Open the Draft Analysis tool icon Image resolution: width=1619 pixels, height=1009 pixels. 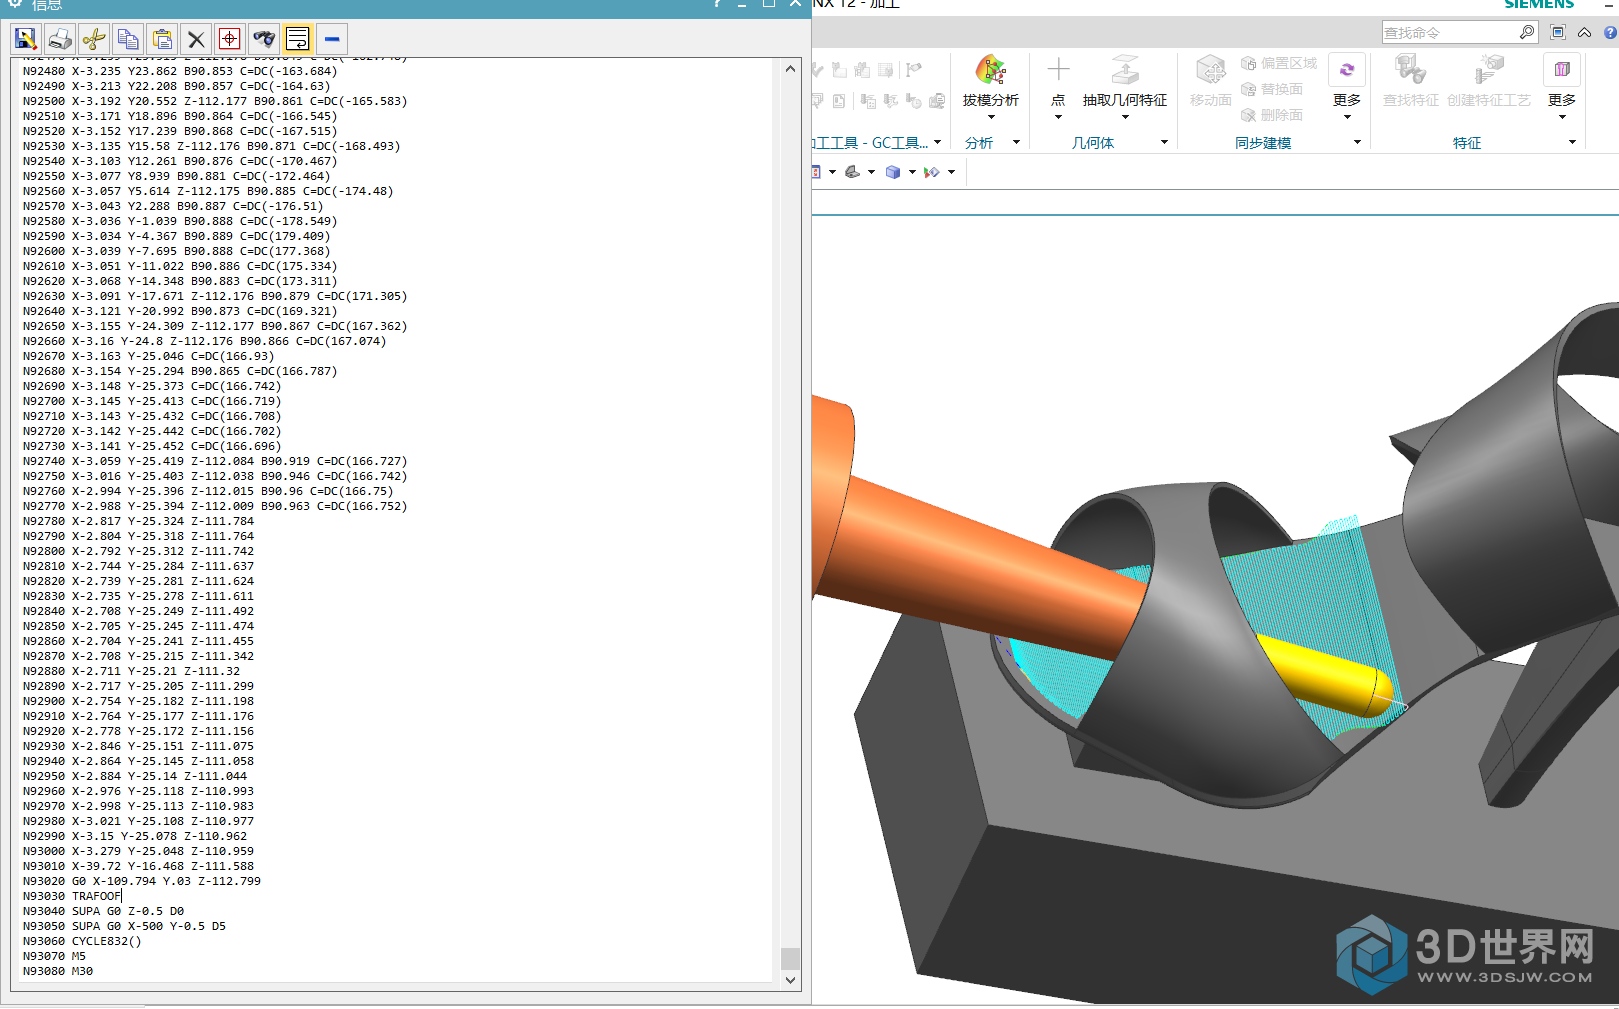[x=990, y=70]
